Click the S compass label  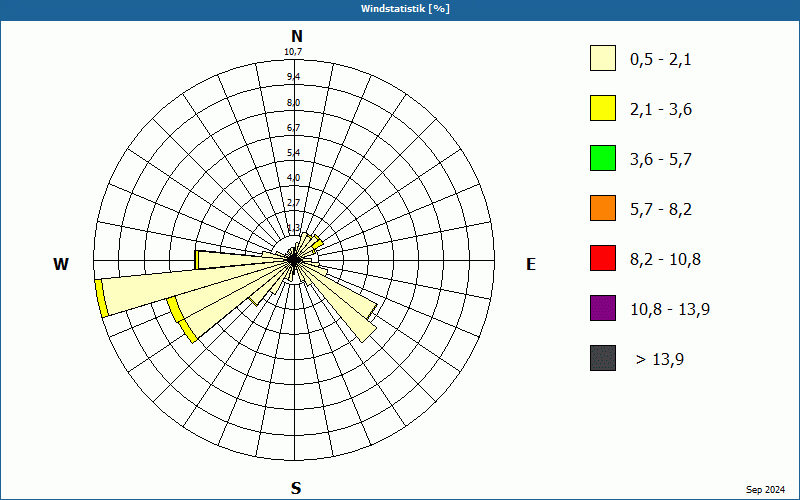(296, 488)
